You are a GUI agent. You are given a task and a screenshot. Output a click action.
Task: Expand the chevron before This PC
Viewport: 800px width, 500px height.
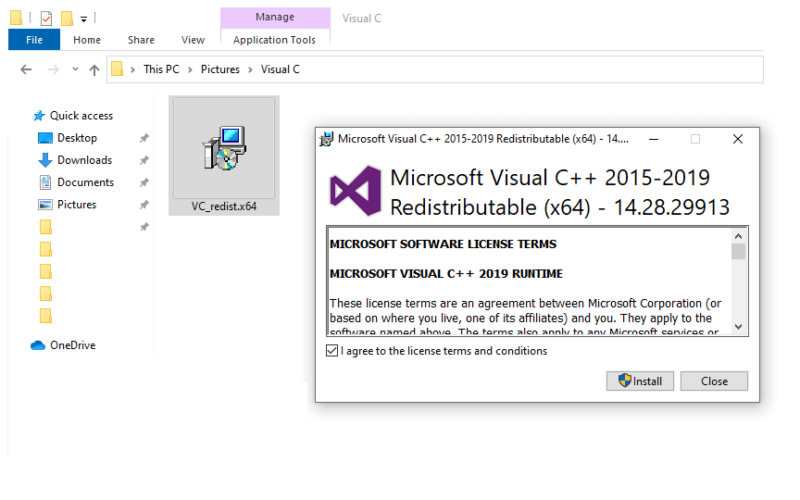pyautogui.click(x=132, y=70)
